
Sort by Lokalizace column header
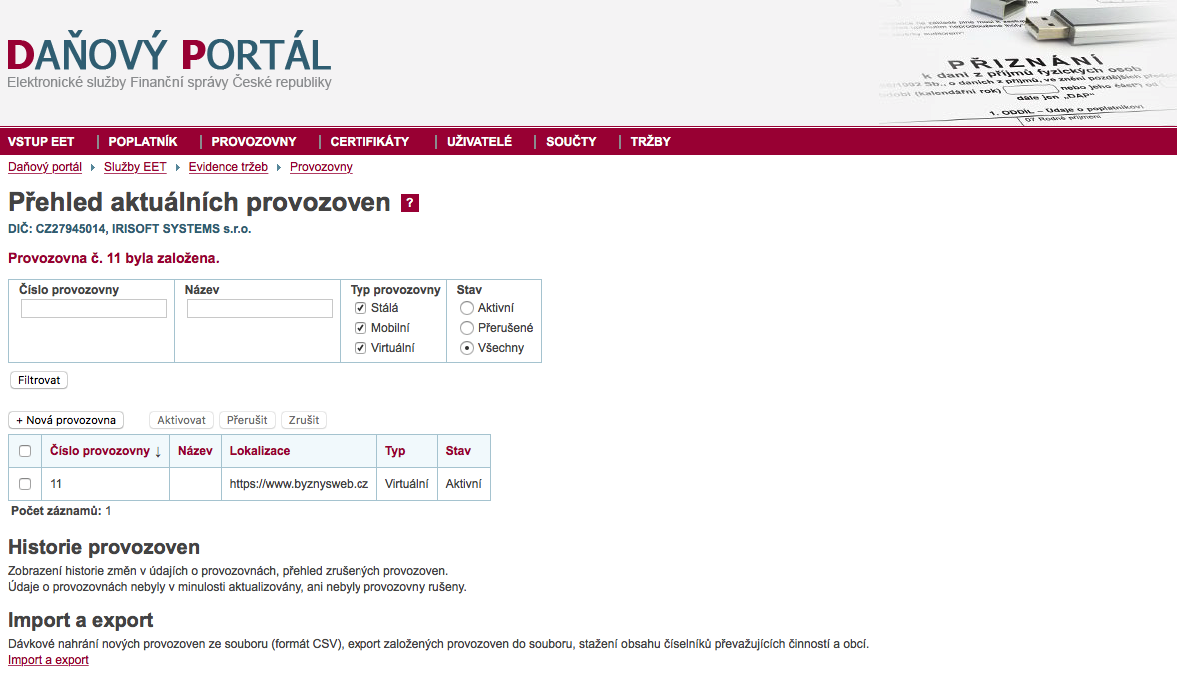coord(260,451)
